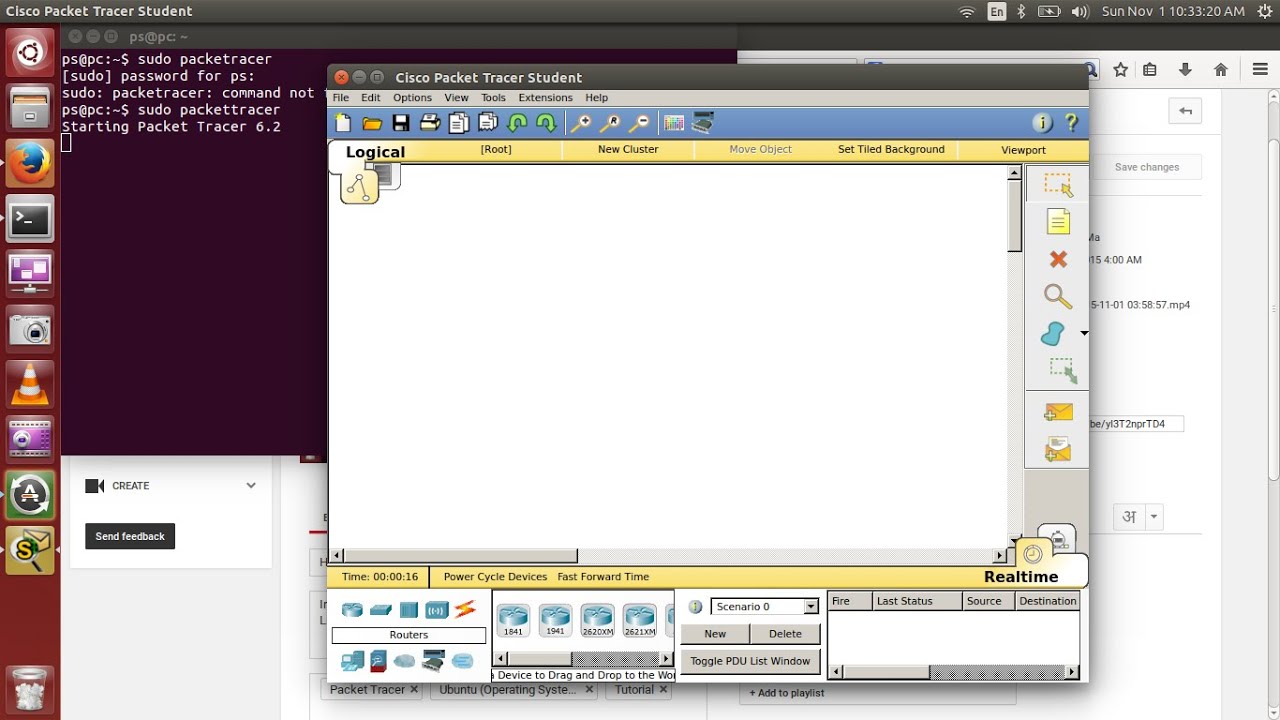
Task: Create a New scenario
Action: pyautogui.click(x=715, y=633)
